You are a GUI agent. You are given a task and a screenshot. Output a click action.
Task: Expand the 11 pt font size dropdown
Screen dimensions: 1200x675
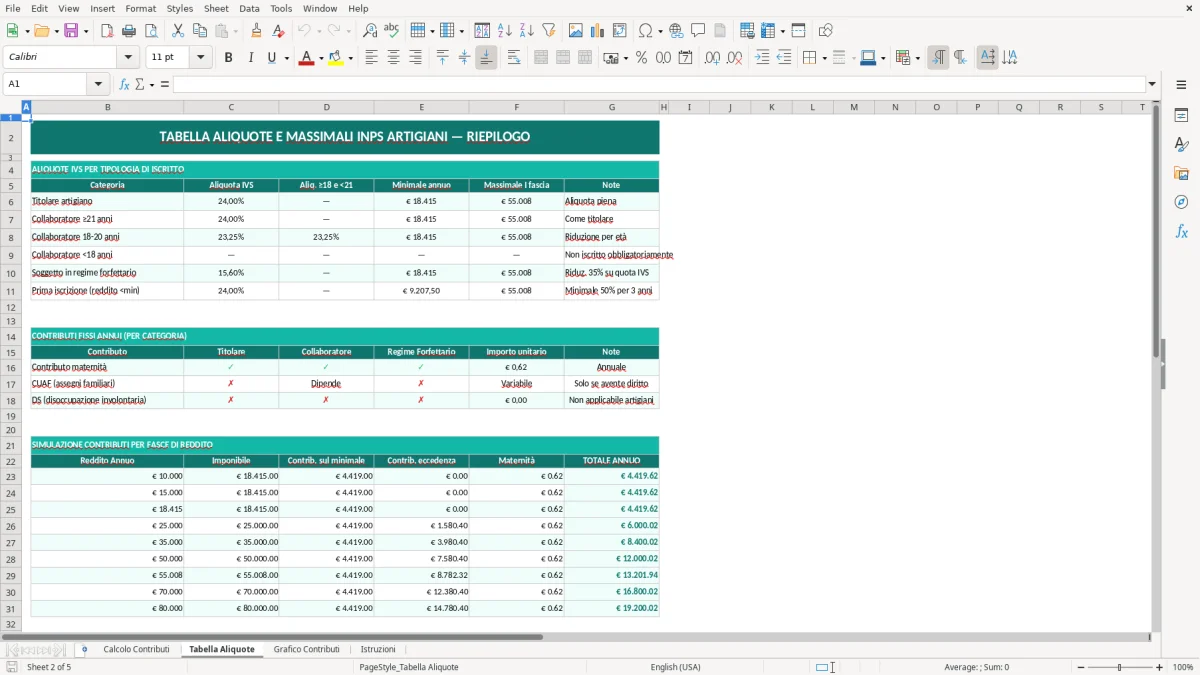(201, 58)
